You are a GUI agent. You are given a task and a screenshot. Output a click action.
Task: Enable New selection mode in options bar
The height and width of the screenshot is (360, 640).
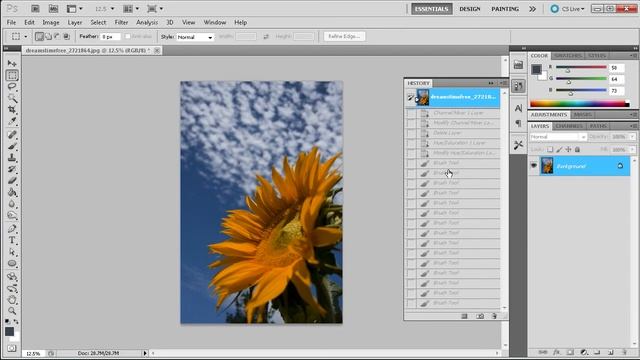point(39,36)
